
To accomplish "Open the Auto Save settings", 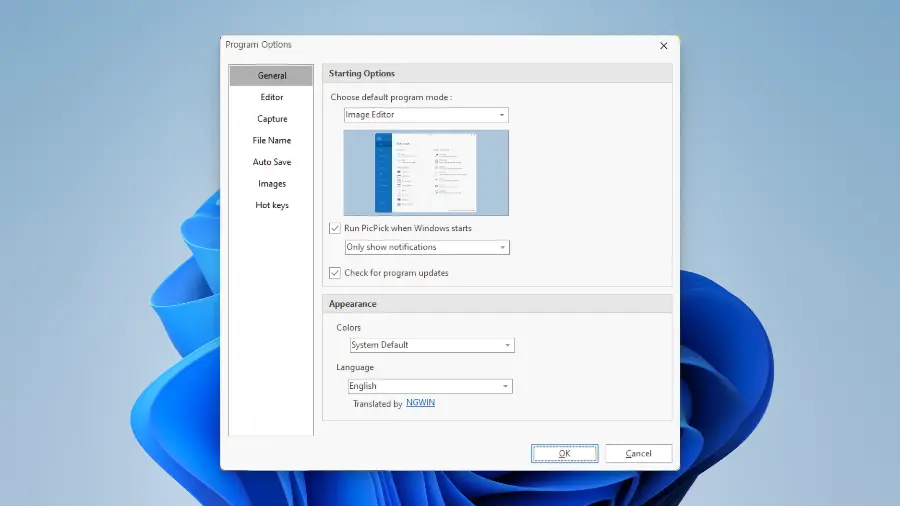I will coord(271,162).
